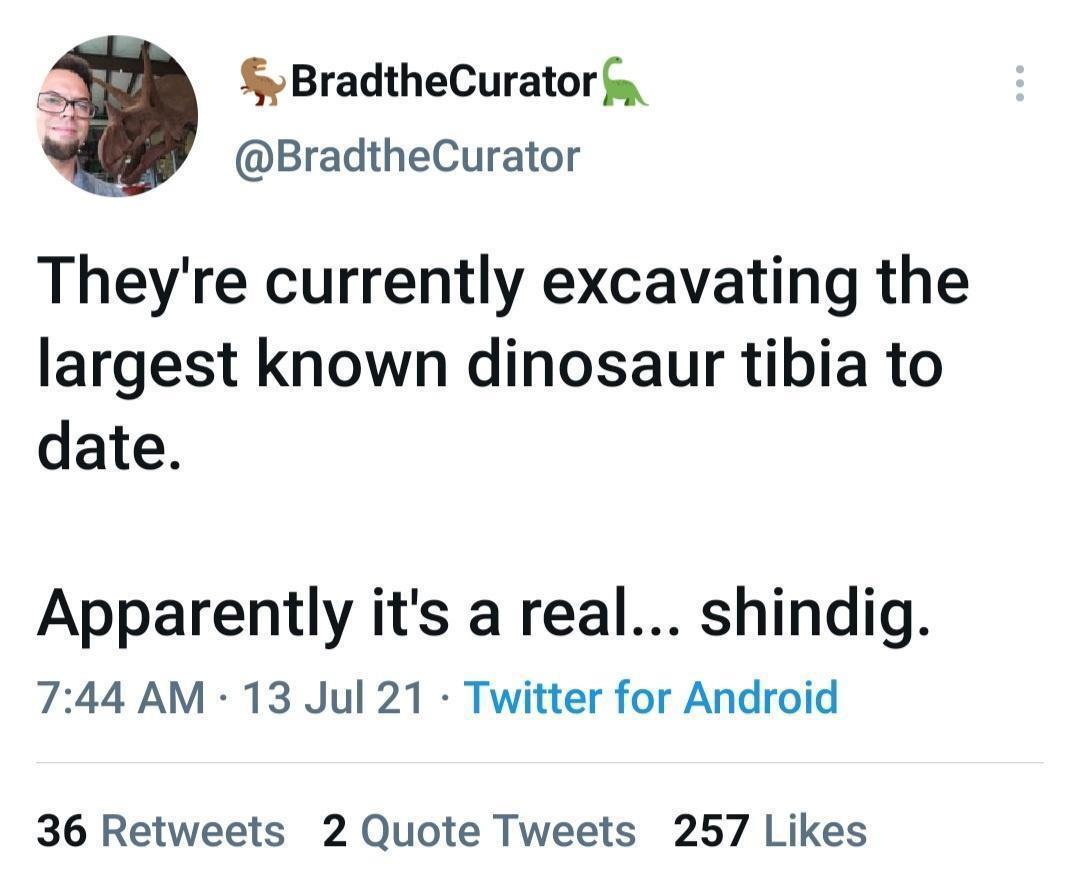Open the 2 Quote Tweets list

479,831
